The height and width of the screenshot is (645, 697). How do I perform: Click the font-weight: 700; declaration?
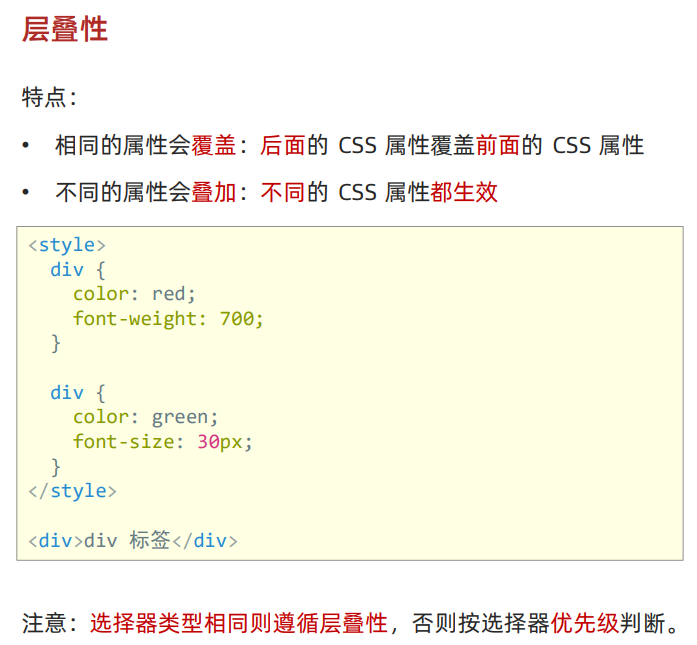168,319
